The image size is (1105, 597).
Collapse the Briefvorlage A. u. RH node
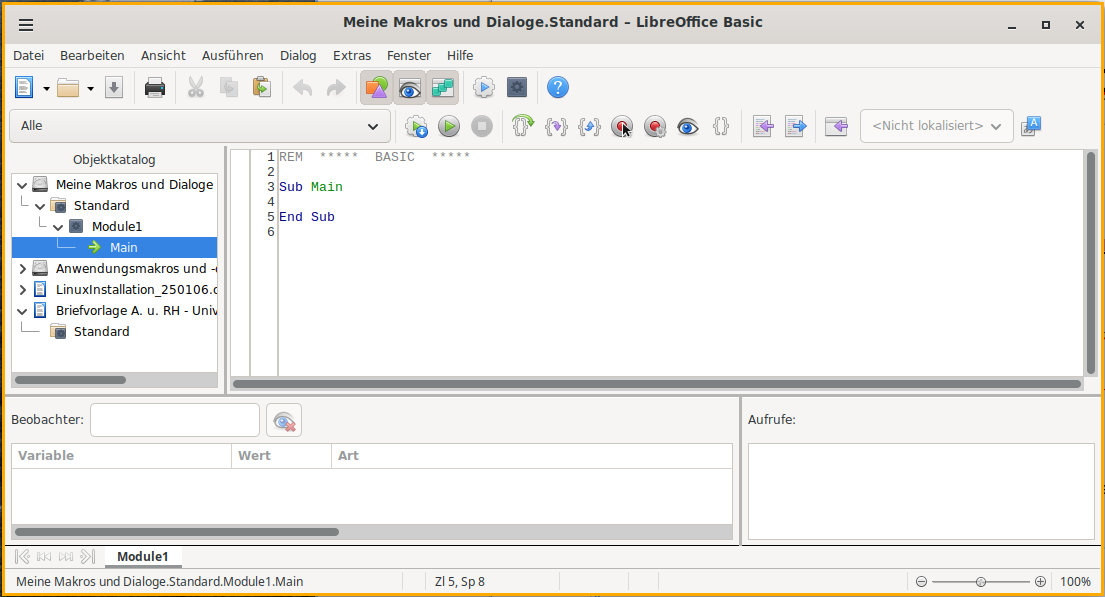23,311
